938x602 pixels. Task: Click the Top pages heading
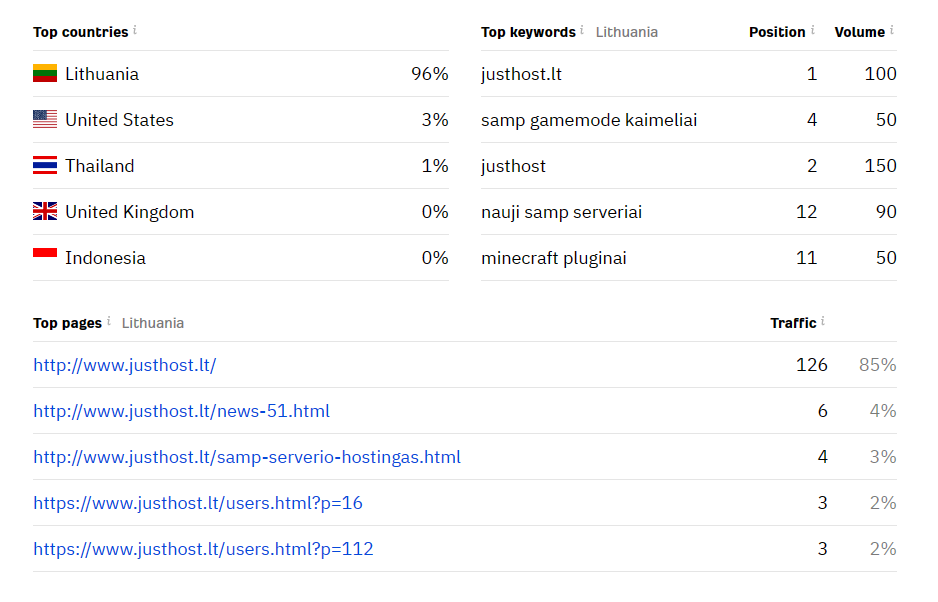(68, 324)
